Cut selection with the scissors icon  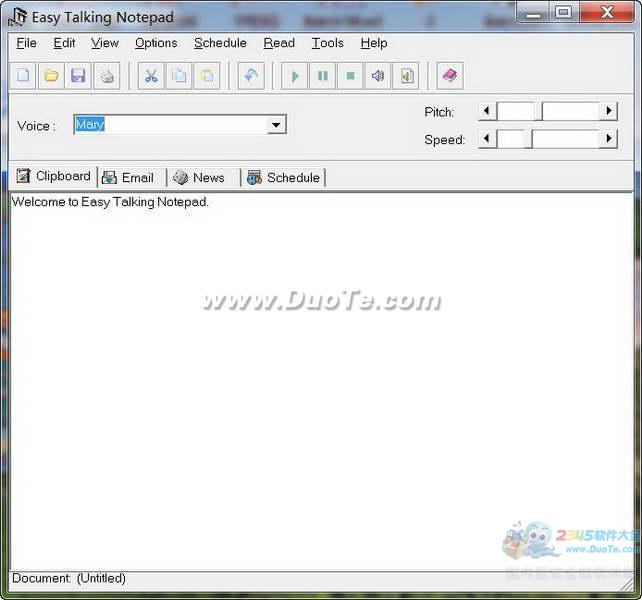(x=151, y=76)
